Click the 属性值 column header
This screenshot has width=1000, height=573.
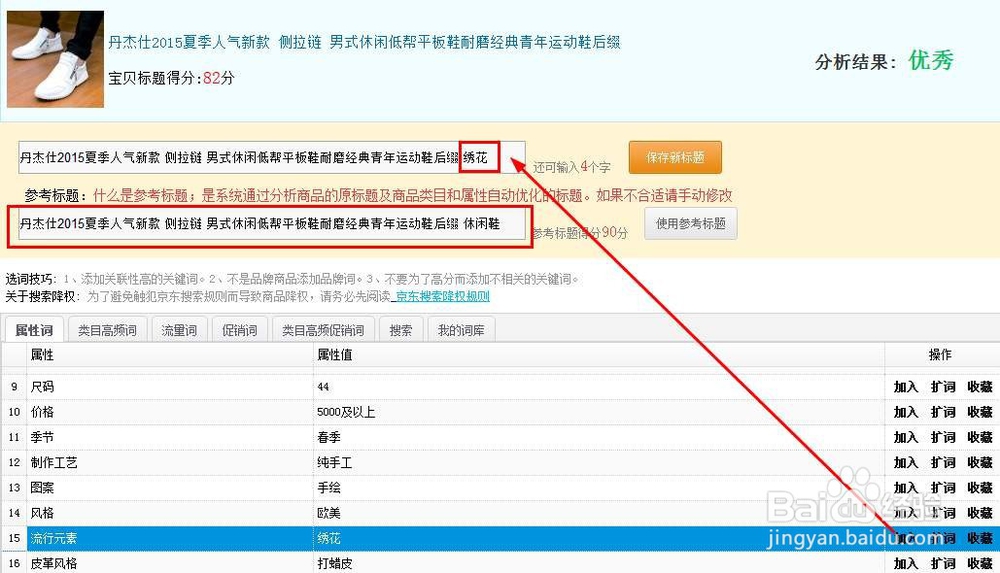point(599,355)
